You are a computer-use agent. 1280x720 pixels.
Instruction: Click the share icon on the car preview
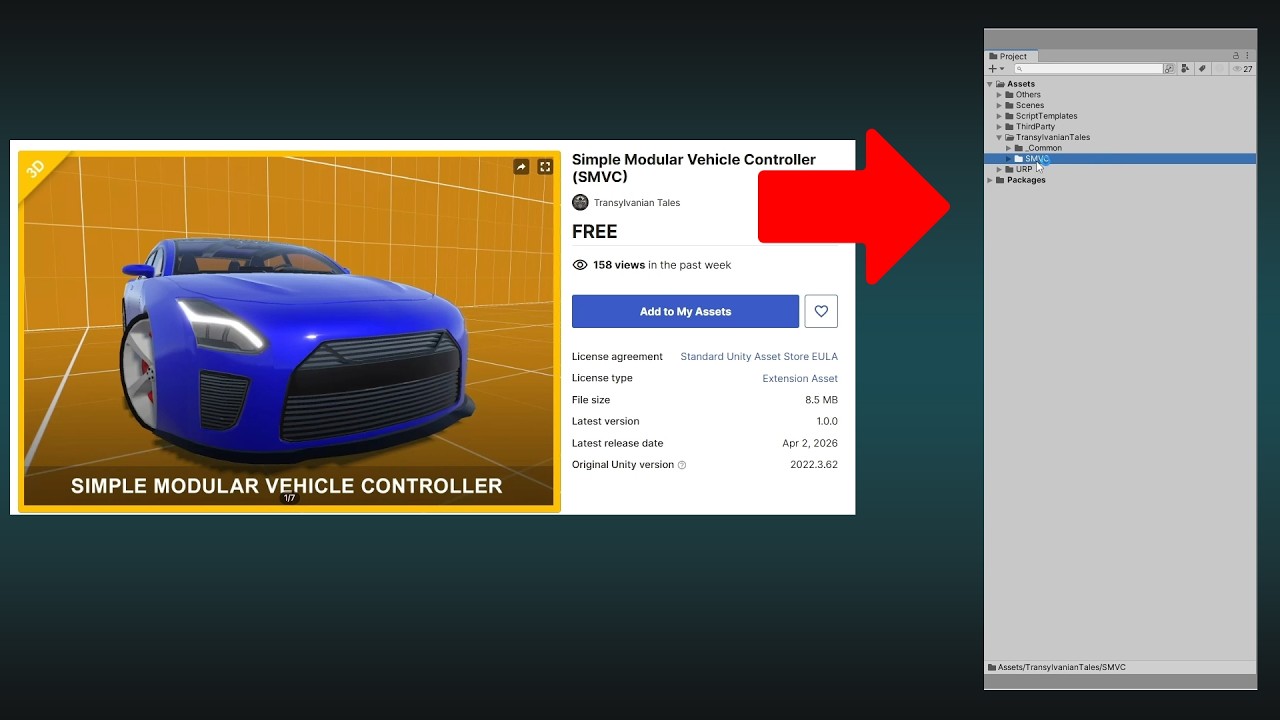coord(521,167)
